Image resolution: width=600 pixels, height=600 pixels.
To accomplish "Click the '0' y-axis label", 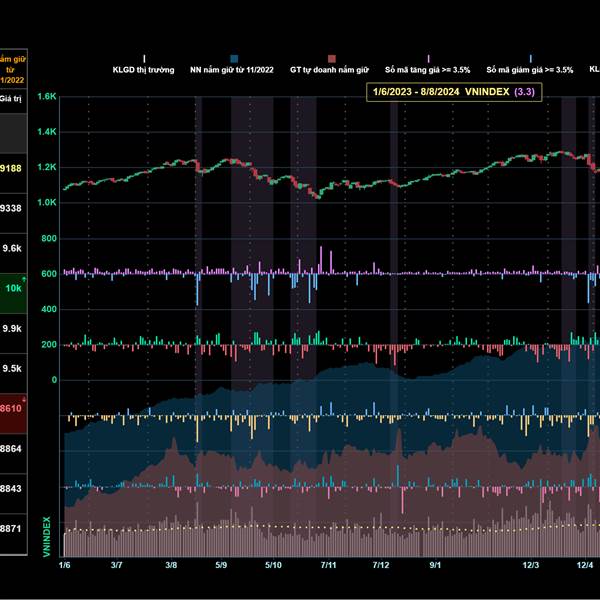I will point(54,380).
